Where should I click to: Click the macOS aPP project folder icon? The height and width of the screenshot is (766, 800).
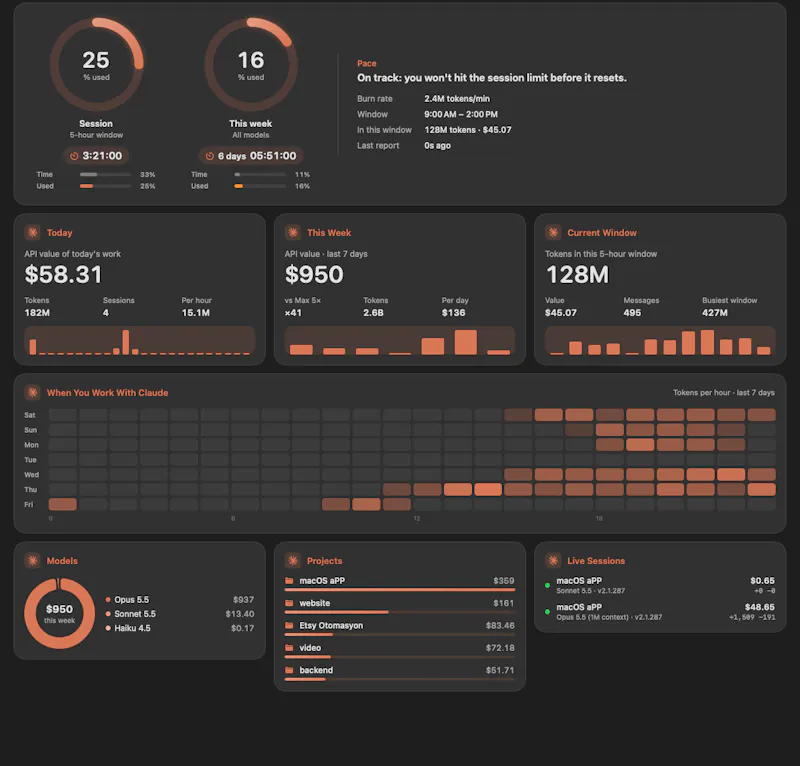click(x=289, y=581)
